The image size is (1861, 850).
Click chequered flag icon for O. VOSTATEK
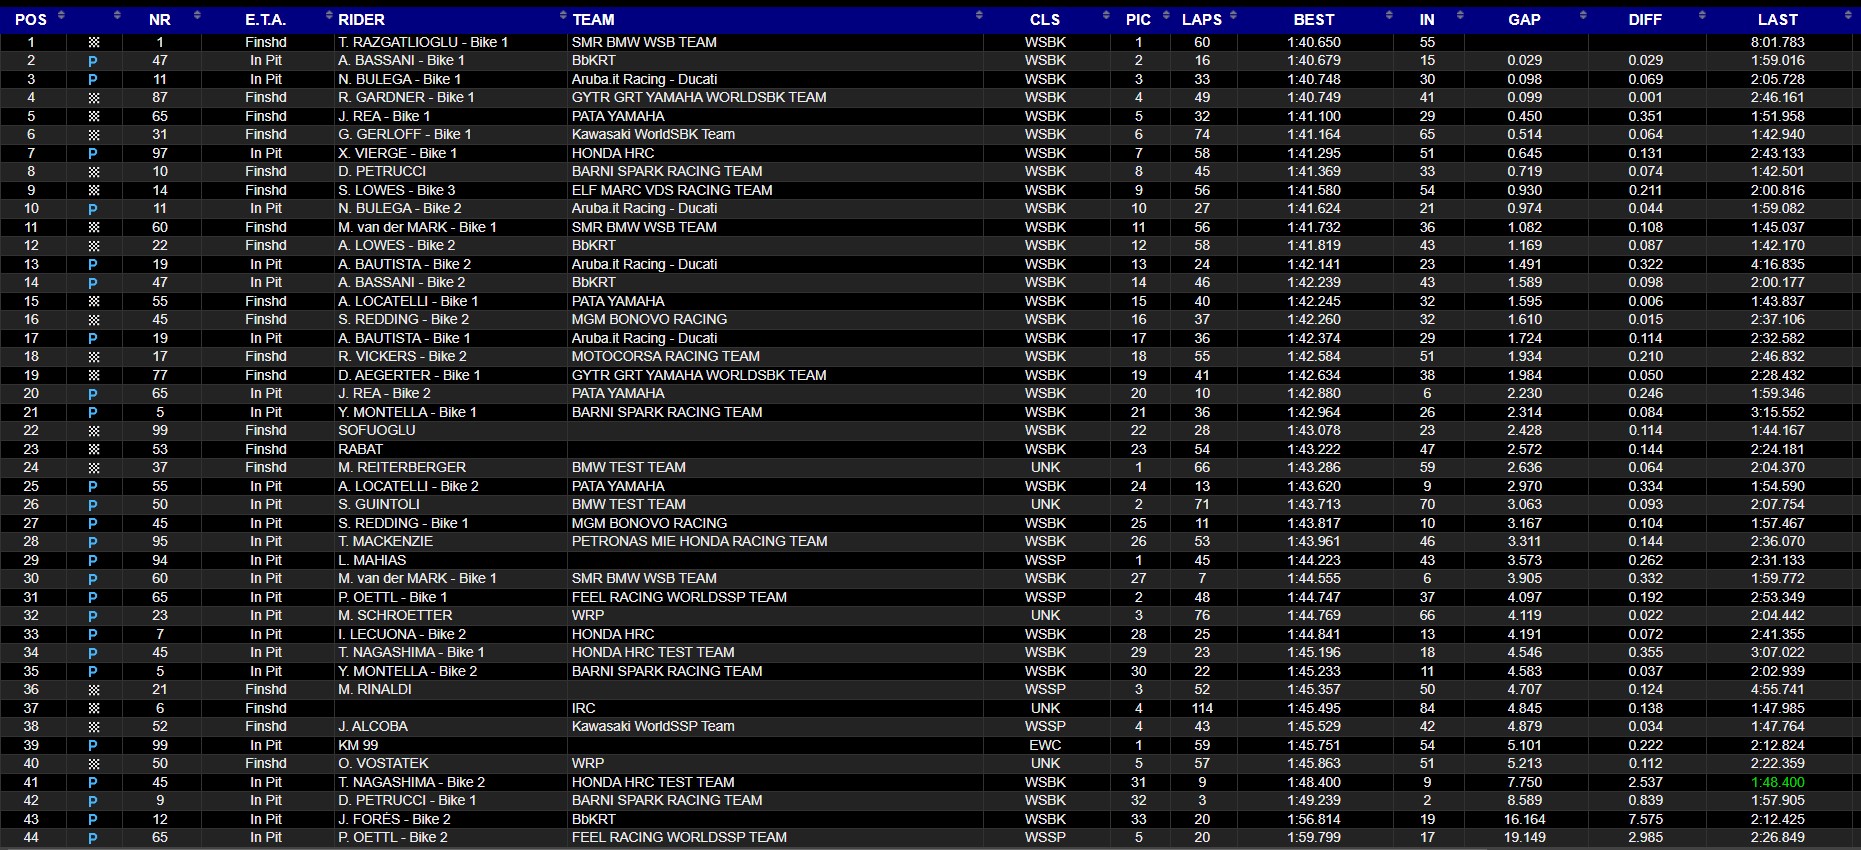pos(93,764)
